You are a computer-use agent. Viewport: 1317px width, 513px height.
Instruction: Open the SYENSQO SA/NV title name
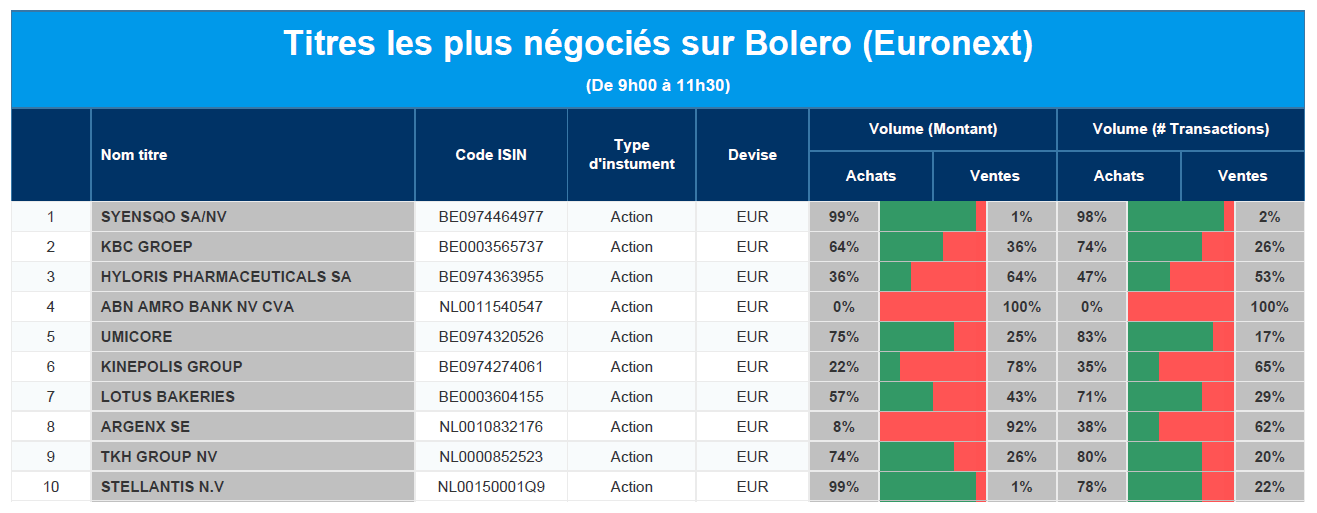pos(157,217)
